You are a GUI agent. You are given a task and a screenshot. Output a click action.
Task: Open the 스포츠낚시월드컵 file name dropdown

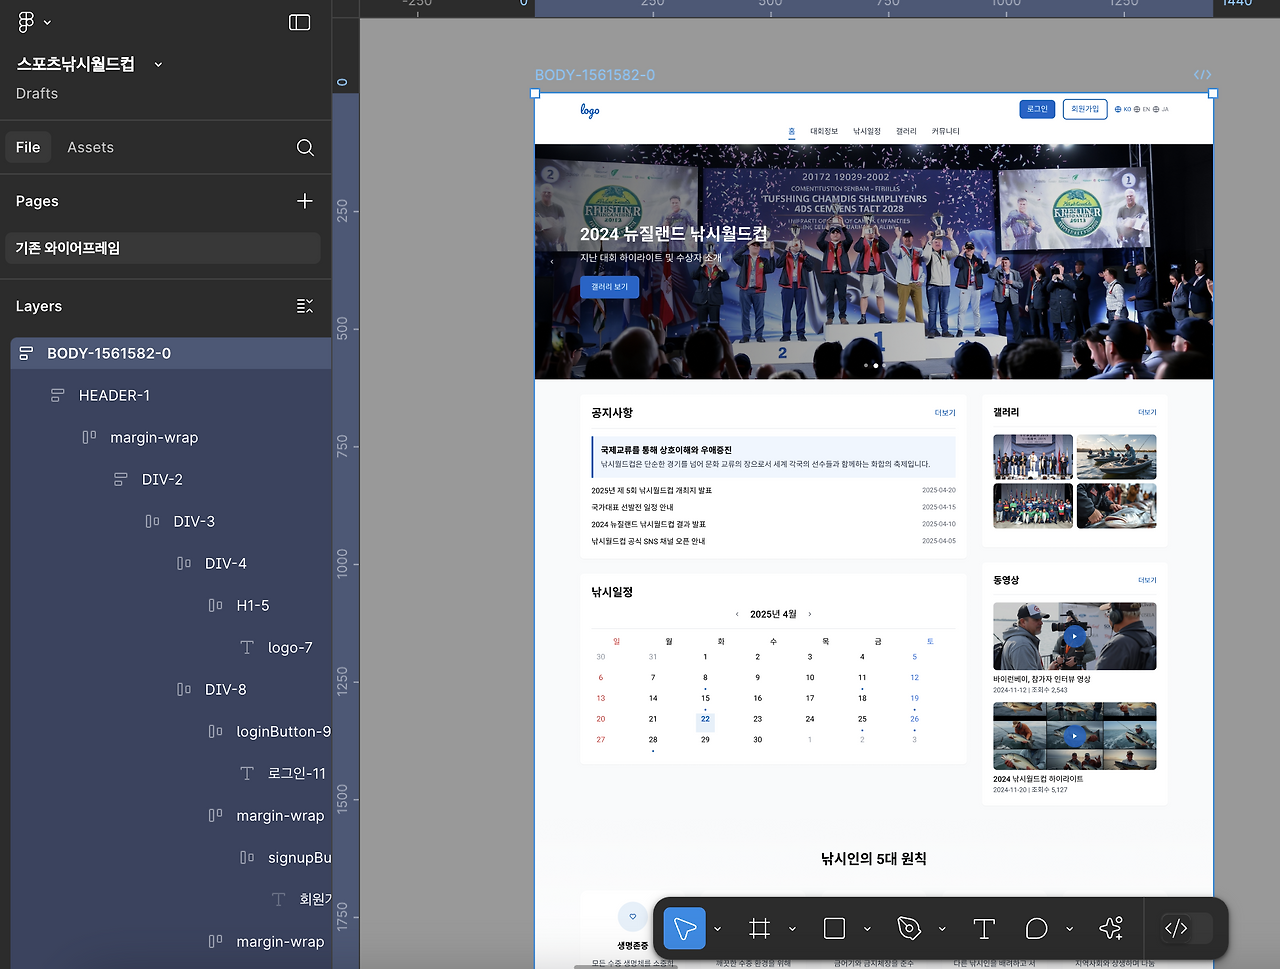tap(158, 65)
